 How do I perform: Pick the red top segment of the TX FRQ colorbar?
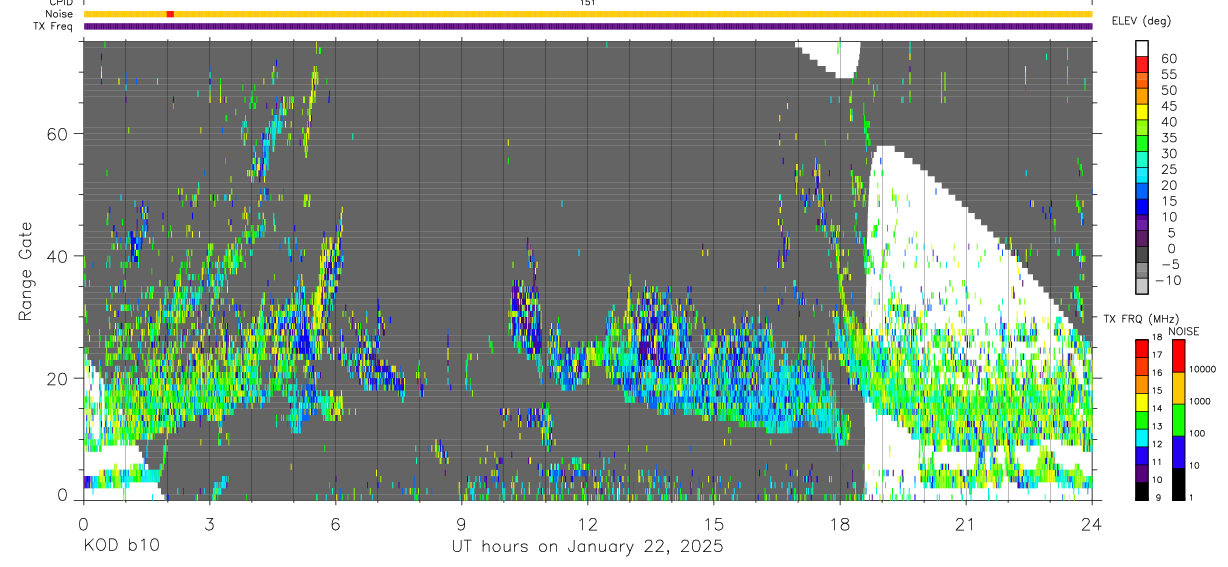[1141, 347]
